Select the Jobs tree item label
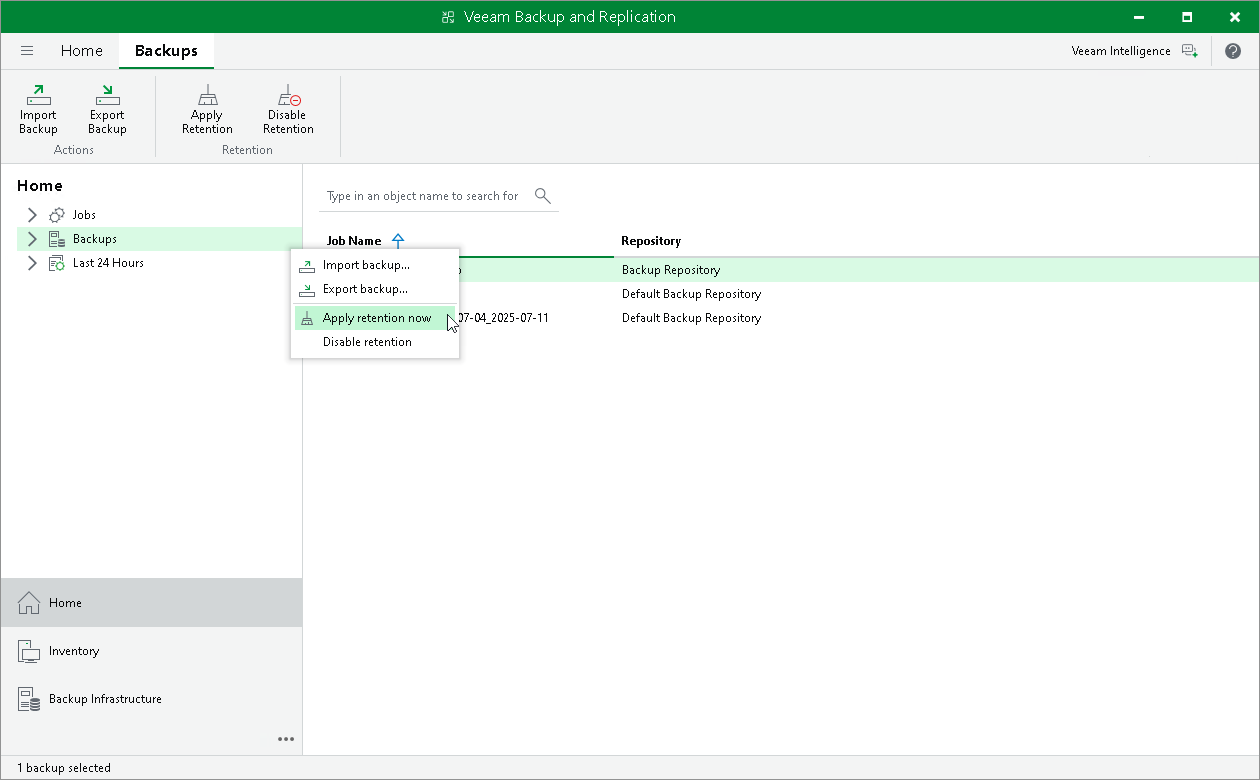The height and width of the screenshot is (780, 1260). pyautogui.click(x=84, y=215)
